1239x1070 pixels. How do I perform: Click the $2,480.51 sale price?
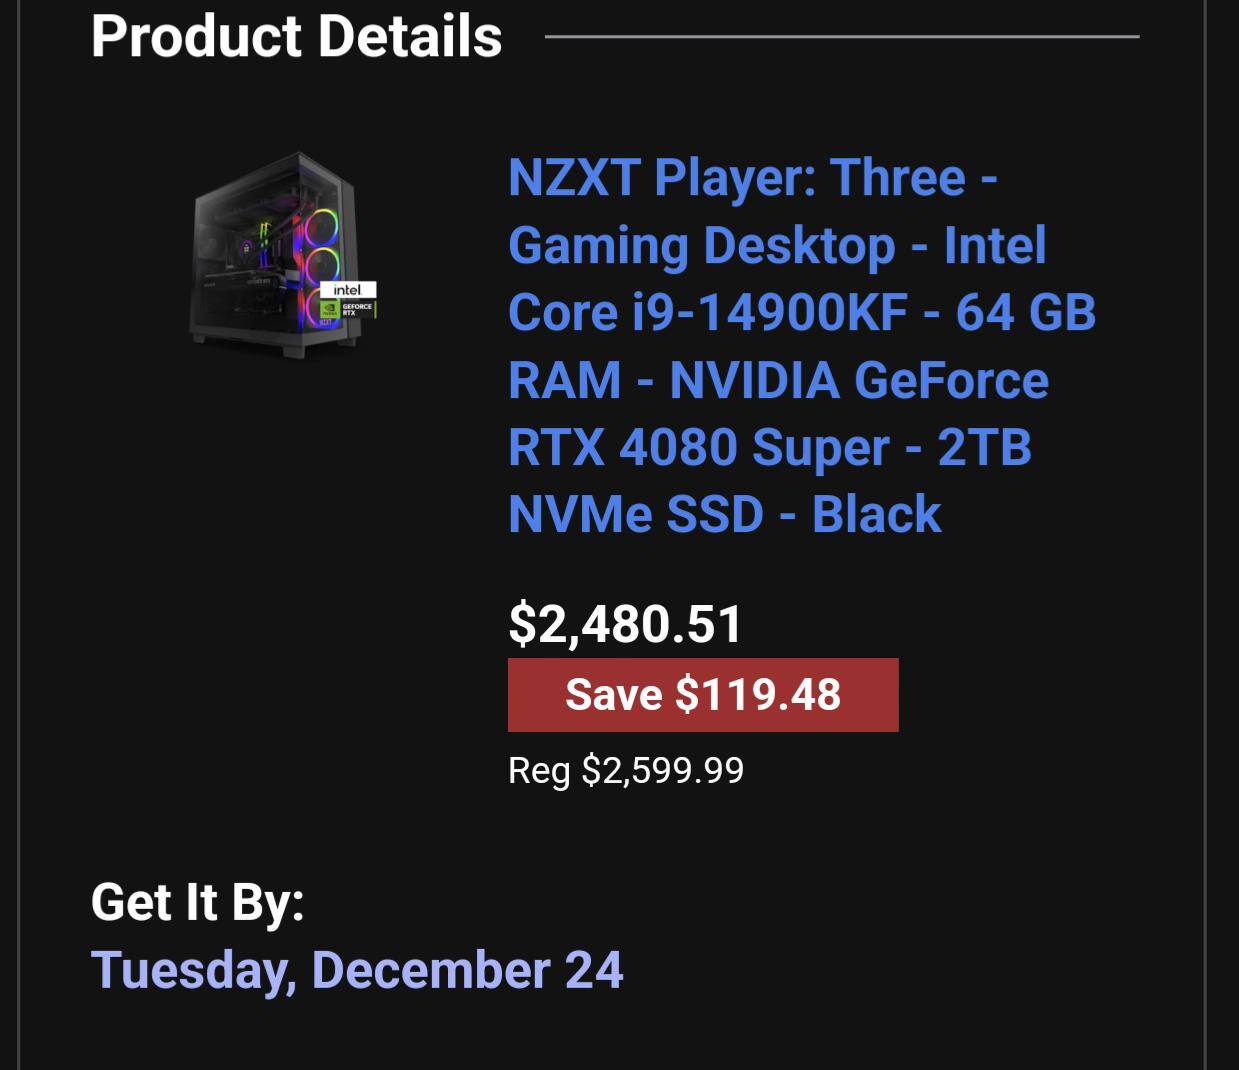(x=625, y=623)
